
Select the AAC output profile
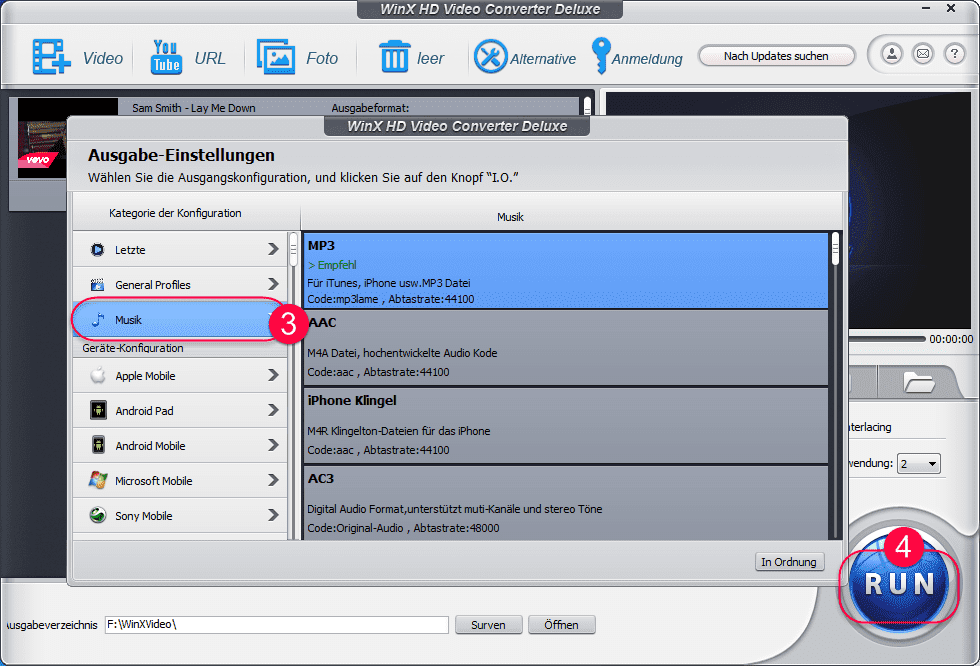click(566, 348)
